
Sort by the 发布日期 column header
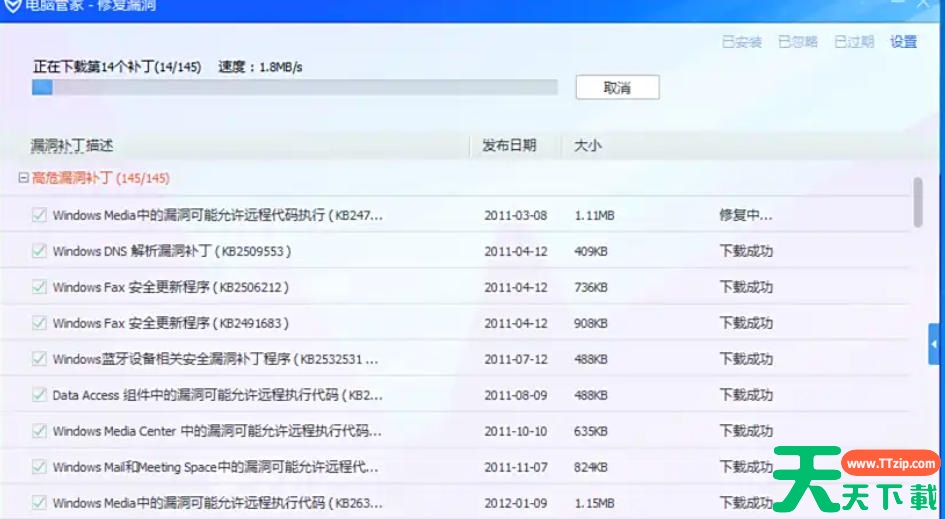(509, 146)
